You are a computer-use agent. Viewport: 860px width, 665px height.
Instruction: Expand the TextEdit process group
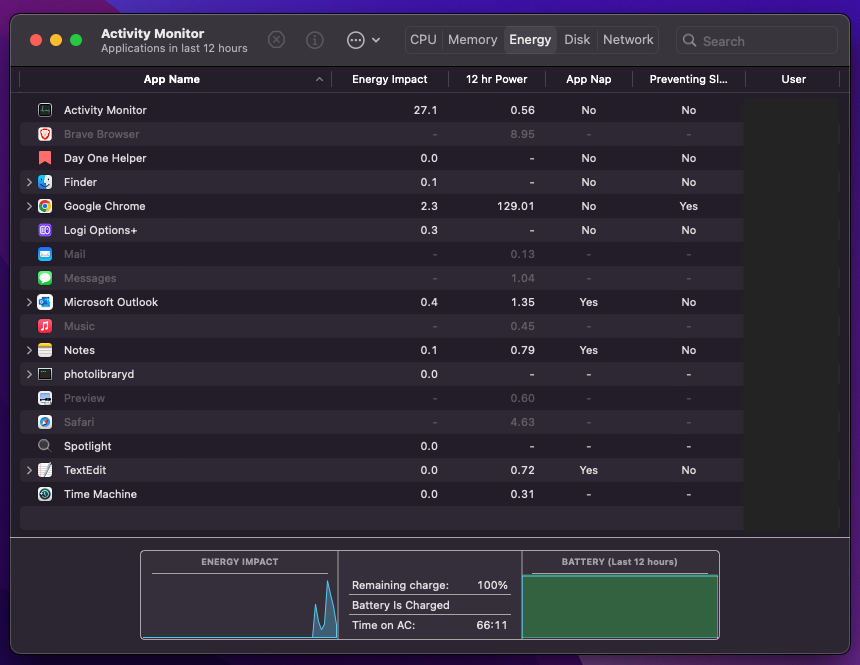[29, 470]
